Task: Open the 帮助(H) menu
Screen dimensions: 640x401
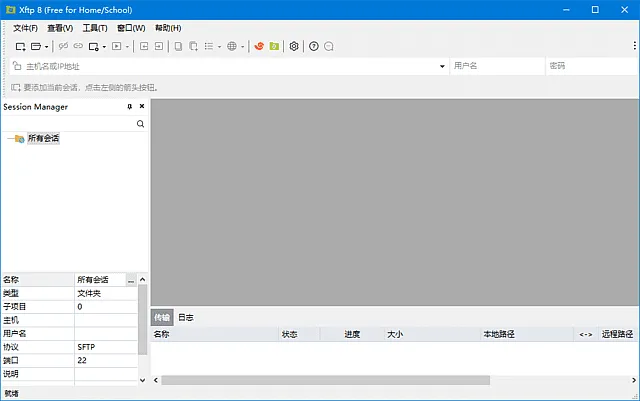Action: pyautogui.click(x=168, y=28)
